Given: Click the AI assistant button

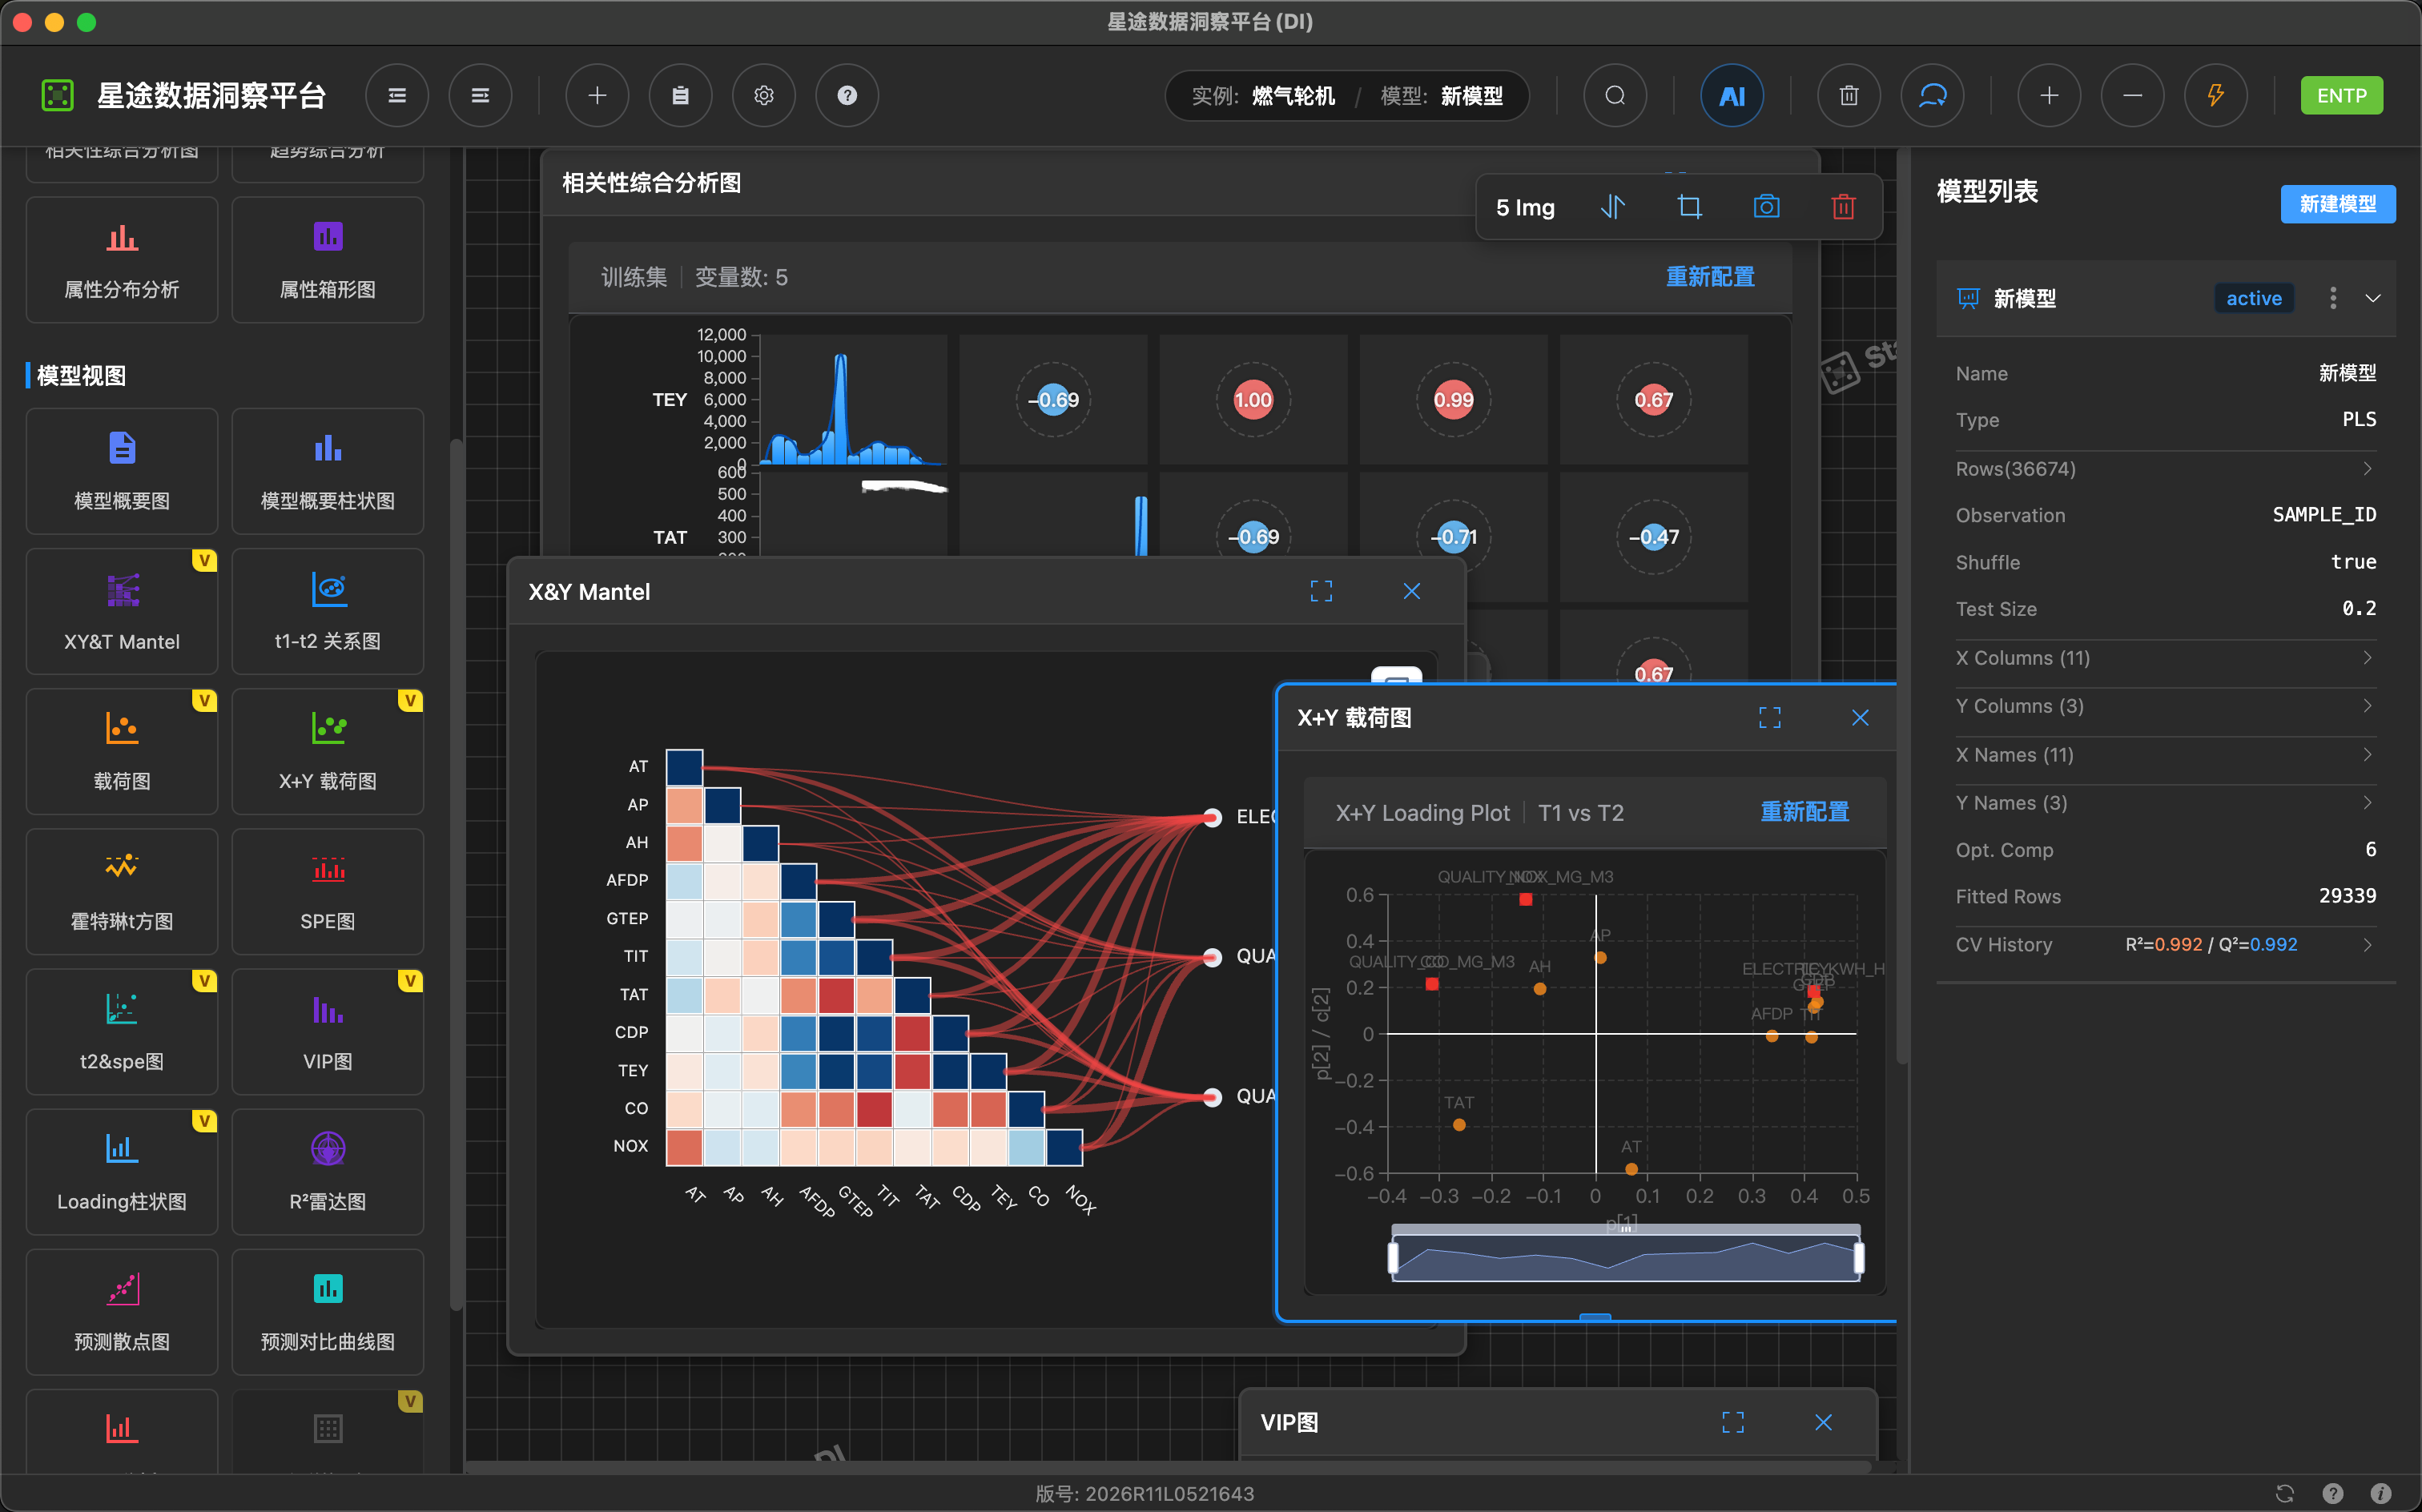Looking at the screenshot, I should pos(1731,96).
